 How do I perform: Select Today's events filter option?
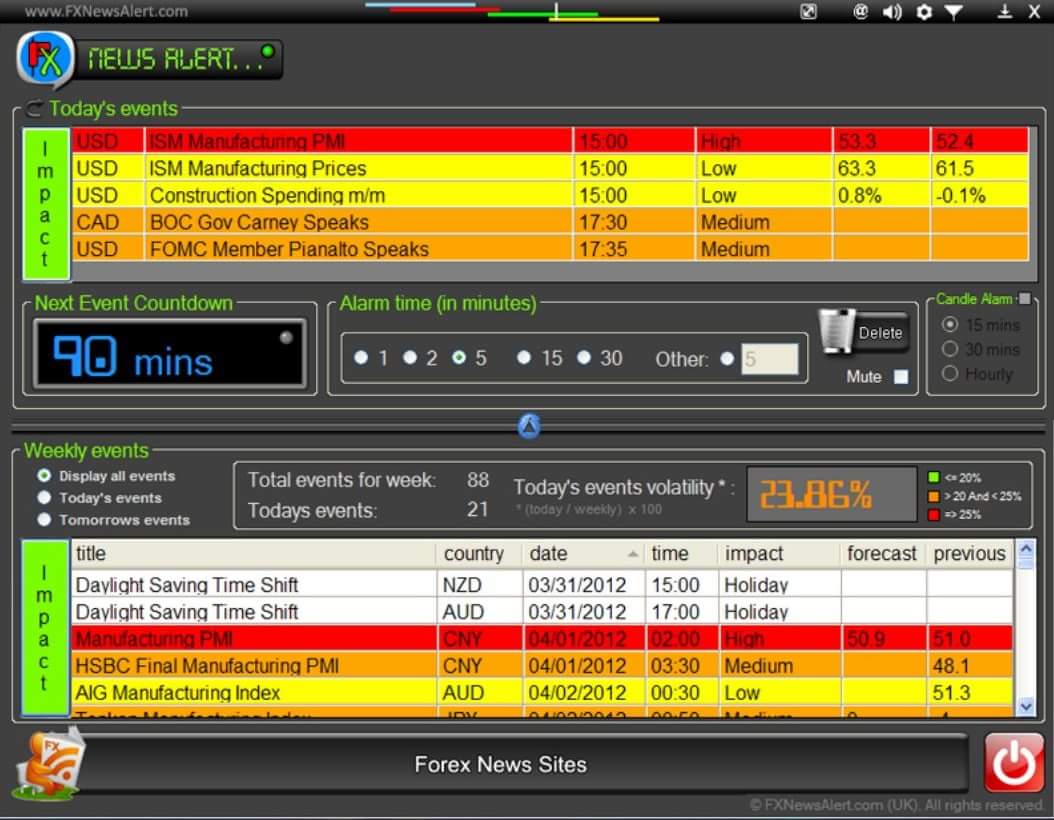coord(44,497)
